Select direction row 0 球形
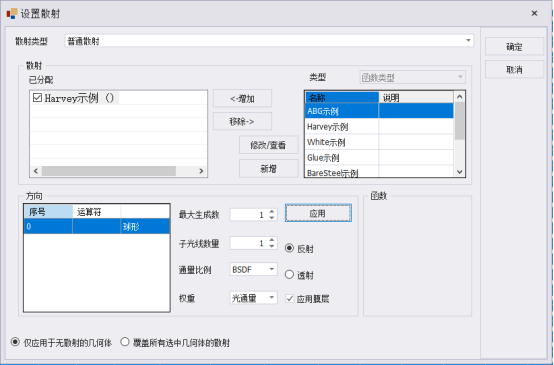The height and width of the screenshot is (365, 554). [96, 226]
